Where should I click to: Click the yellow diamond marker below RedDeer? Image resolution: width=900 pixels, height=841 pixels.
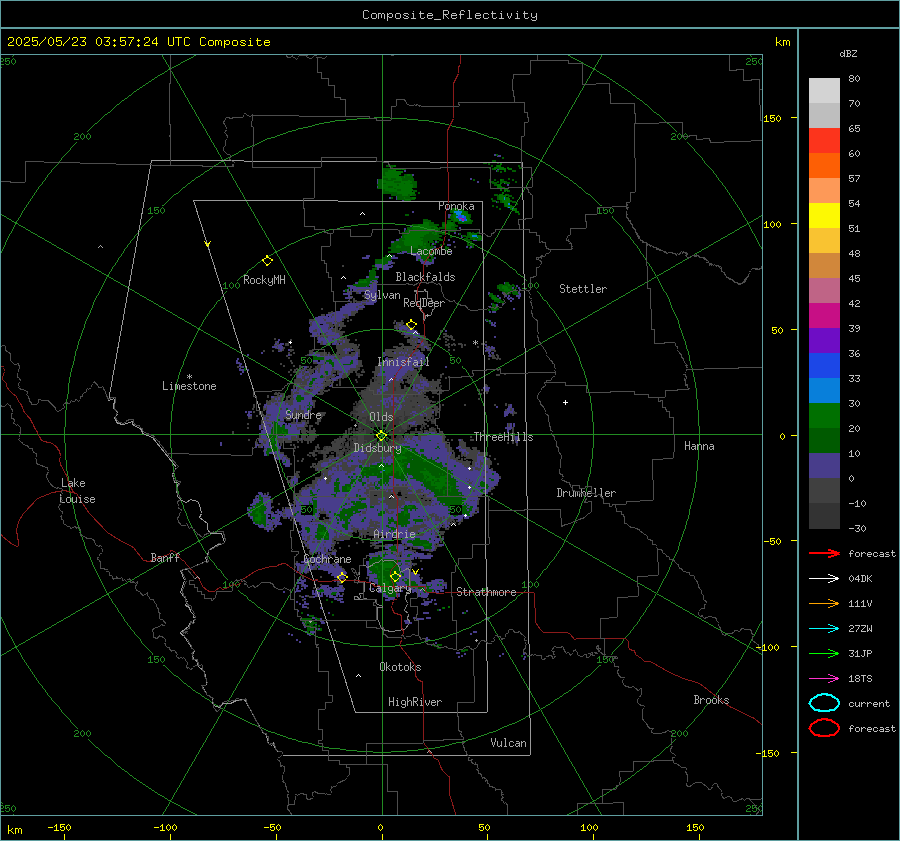[x=411, y=325]
